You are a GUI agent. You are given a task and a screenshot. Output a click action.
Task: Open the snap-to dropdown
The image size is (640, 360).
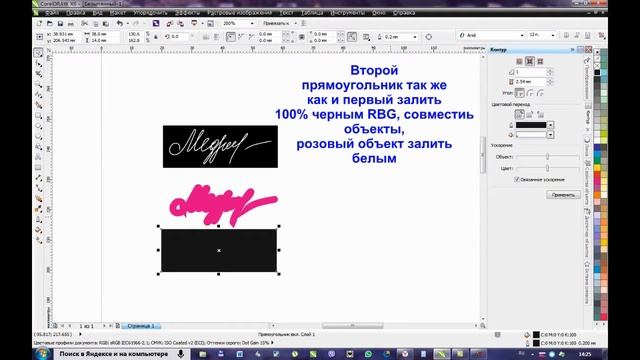[296, 24]
